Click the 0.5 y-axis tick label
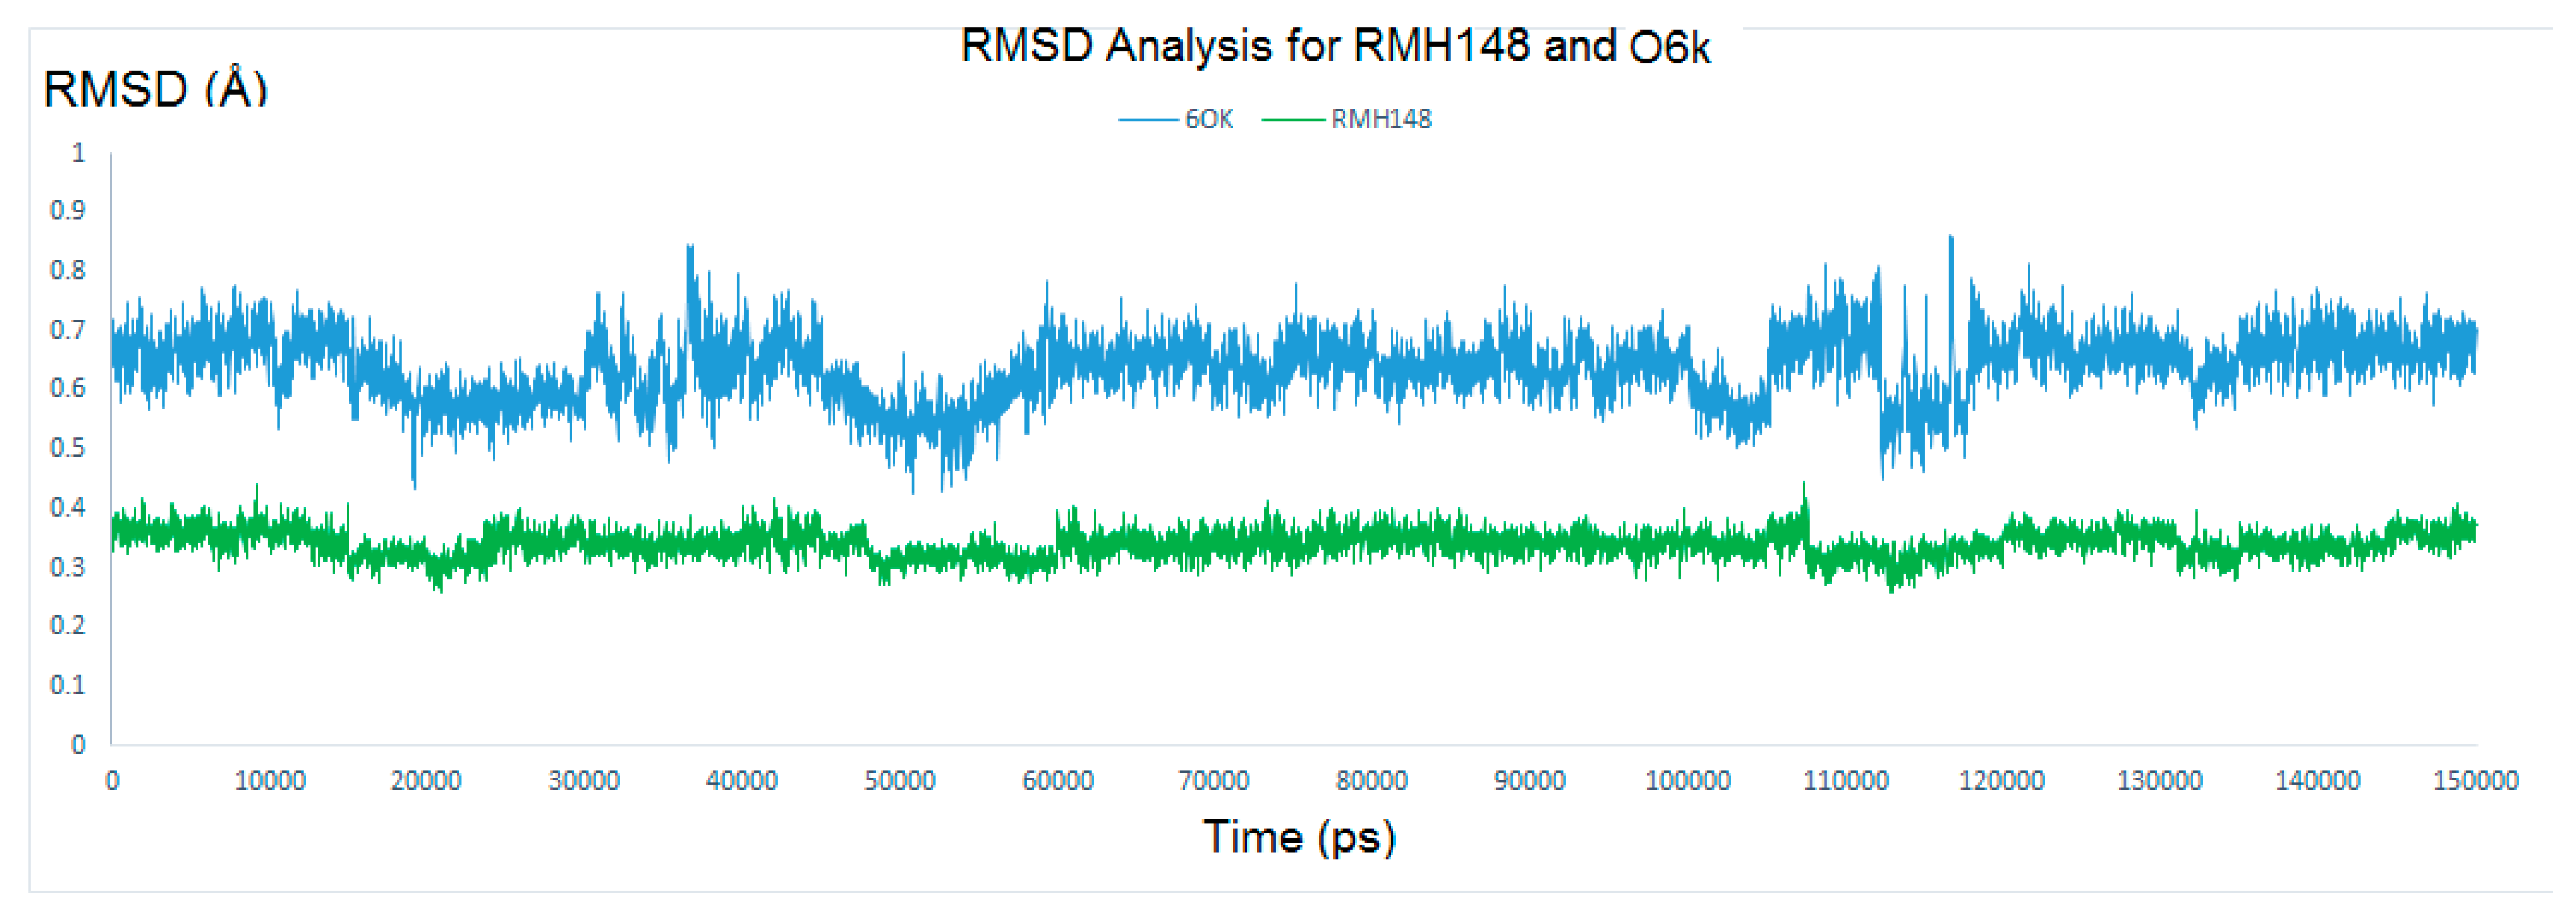The image size is (2576, 912). click(68, 447)
